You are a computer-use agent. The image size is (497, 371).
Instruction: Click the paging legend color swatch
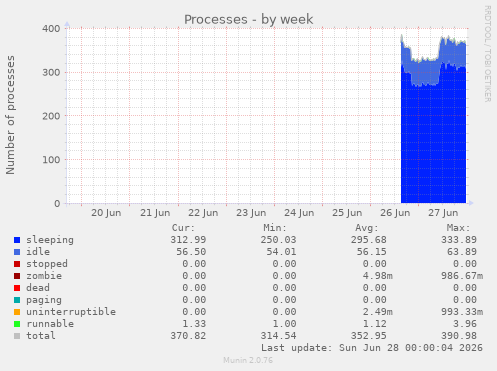(17, 300)
